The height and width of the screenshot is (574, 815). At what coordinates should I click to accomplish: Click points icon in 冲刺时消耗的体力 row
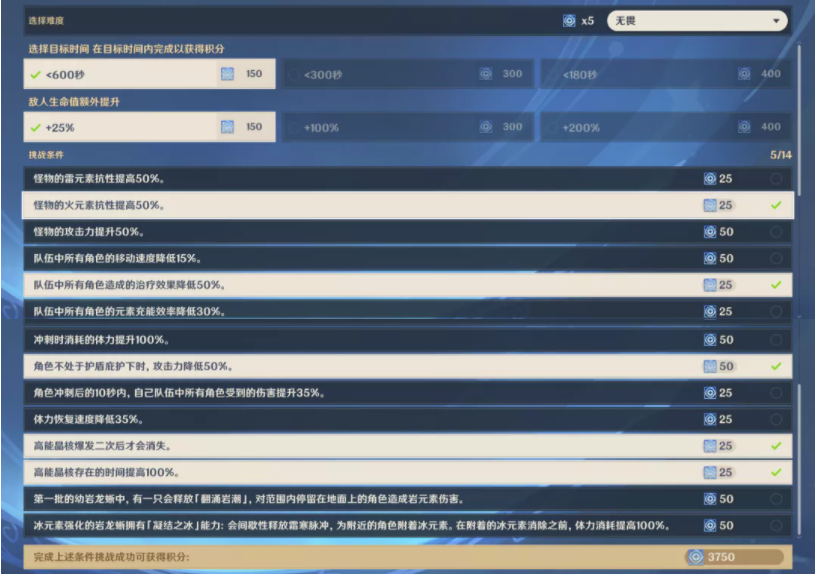(x=710, y=340)
